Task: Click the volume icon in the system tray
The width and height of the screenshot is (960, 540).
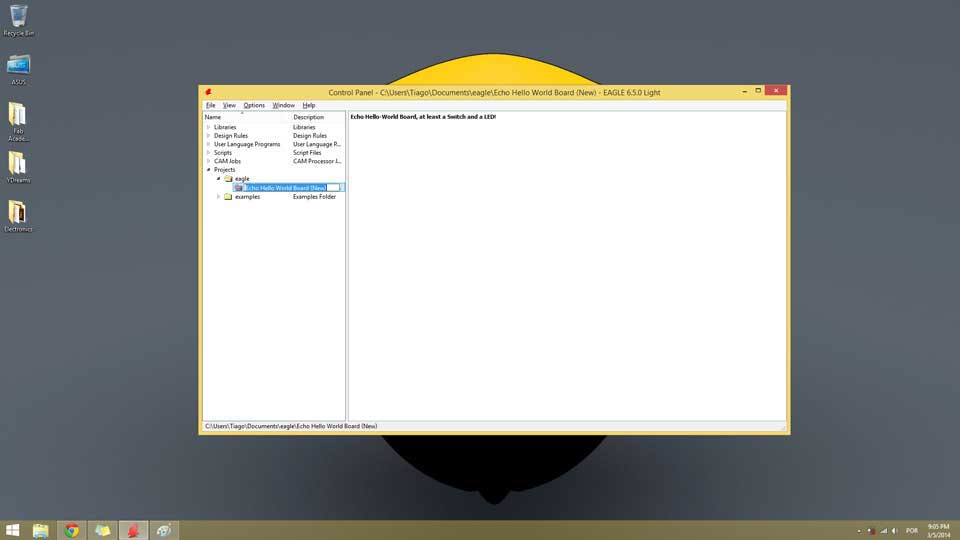Action: pyautogui.click(x=894, y=531)
